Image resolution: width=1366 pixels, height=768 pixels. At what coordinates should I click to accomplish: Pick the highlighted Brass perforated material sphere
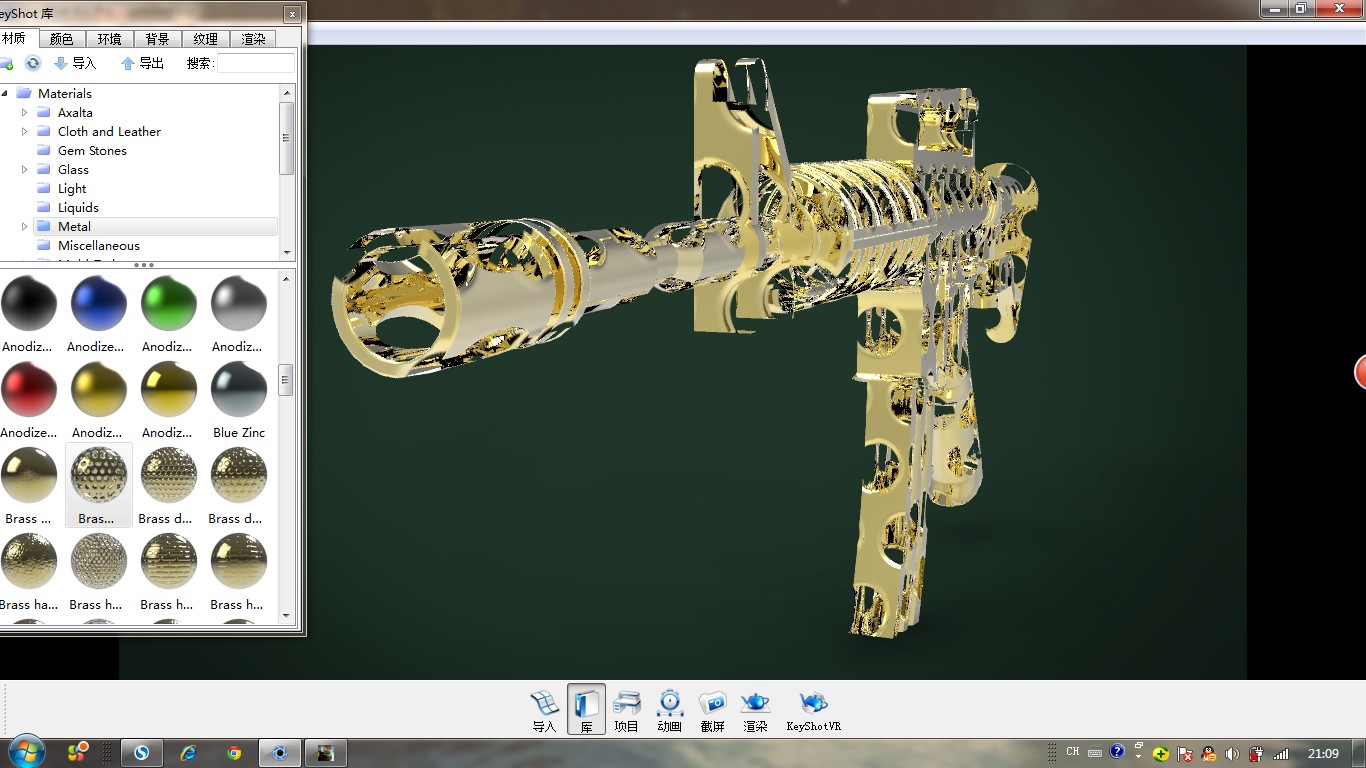99,475
